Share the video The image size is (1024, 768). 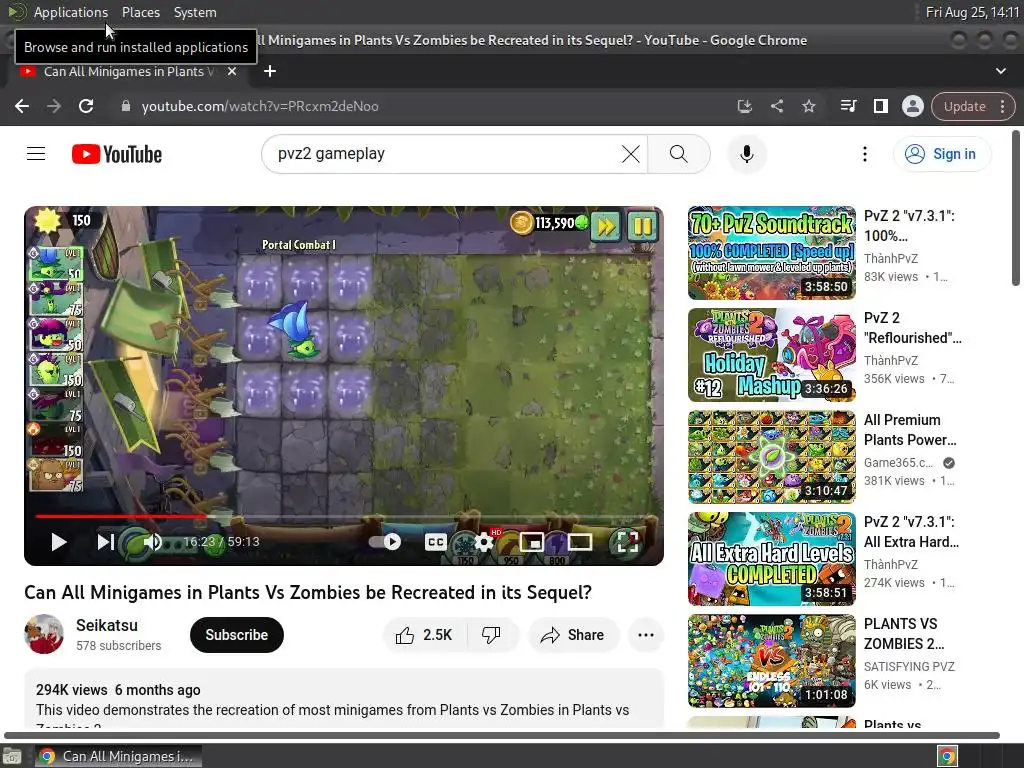(573, 635)
